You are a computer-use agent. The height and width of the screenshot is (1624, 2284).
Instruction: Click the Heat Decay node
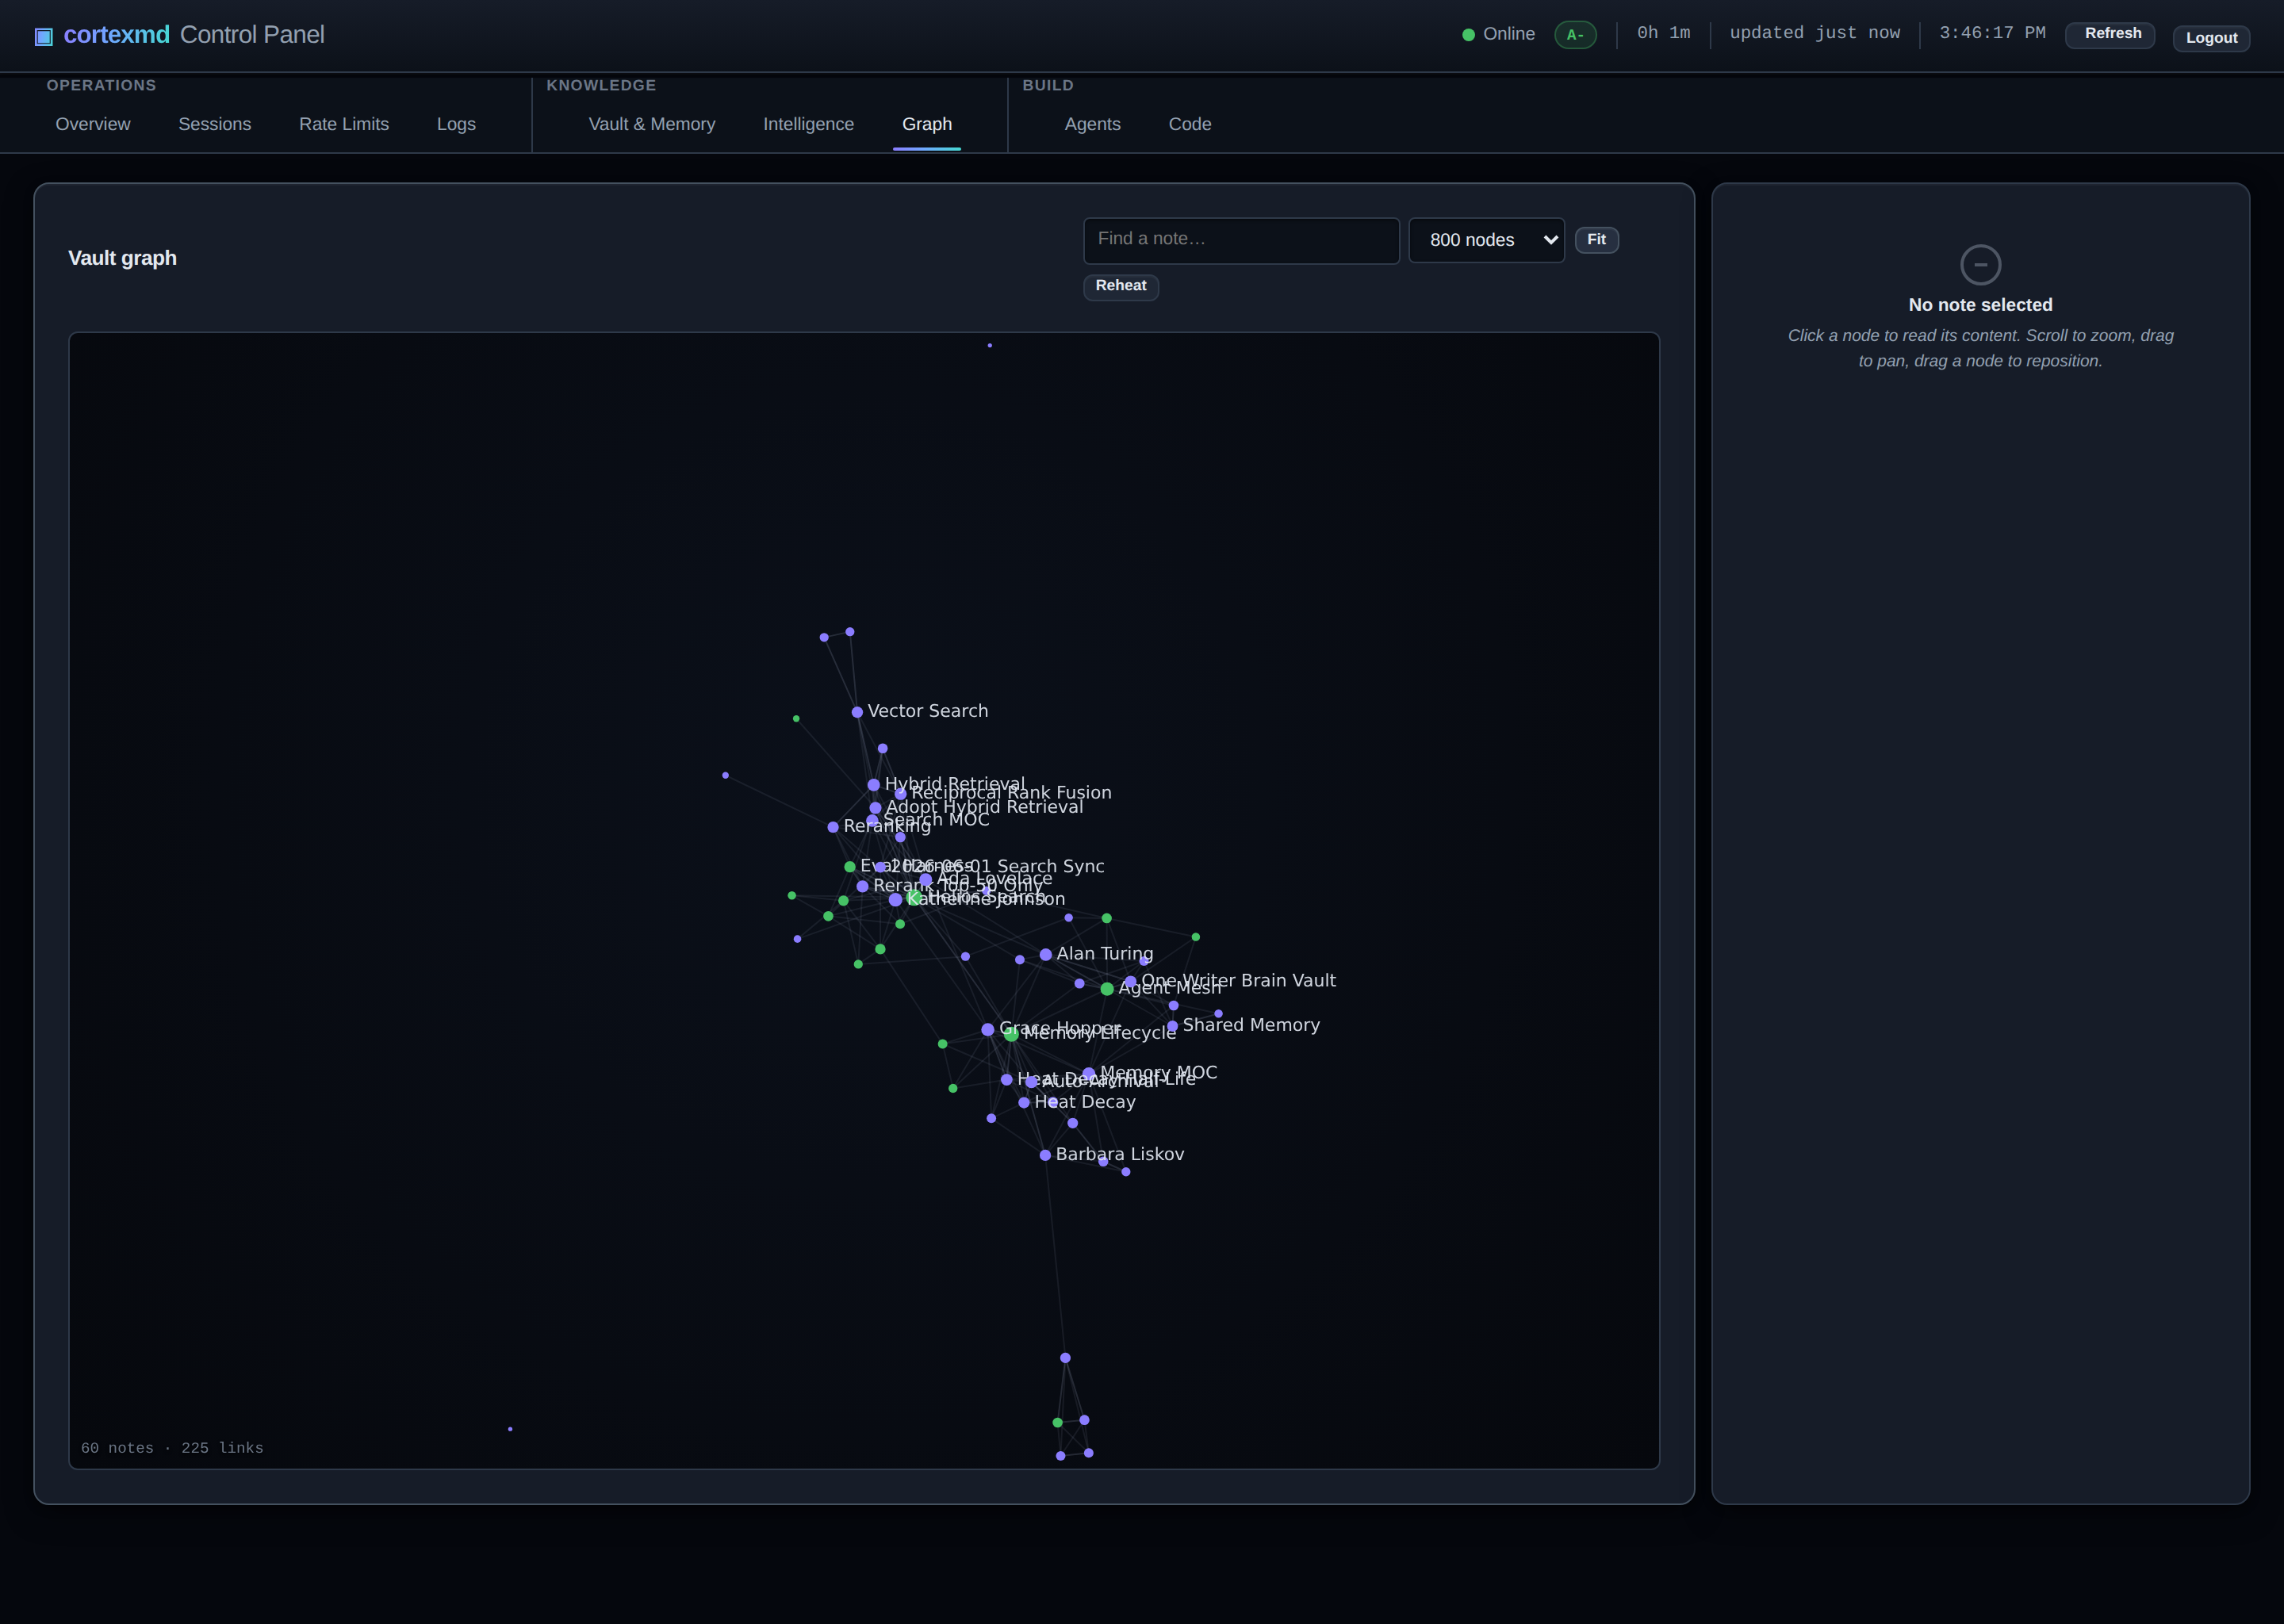coord(1024,1103)
